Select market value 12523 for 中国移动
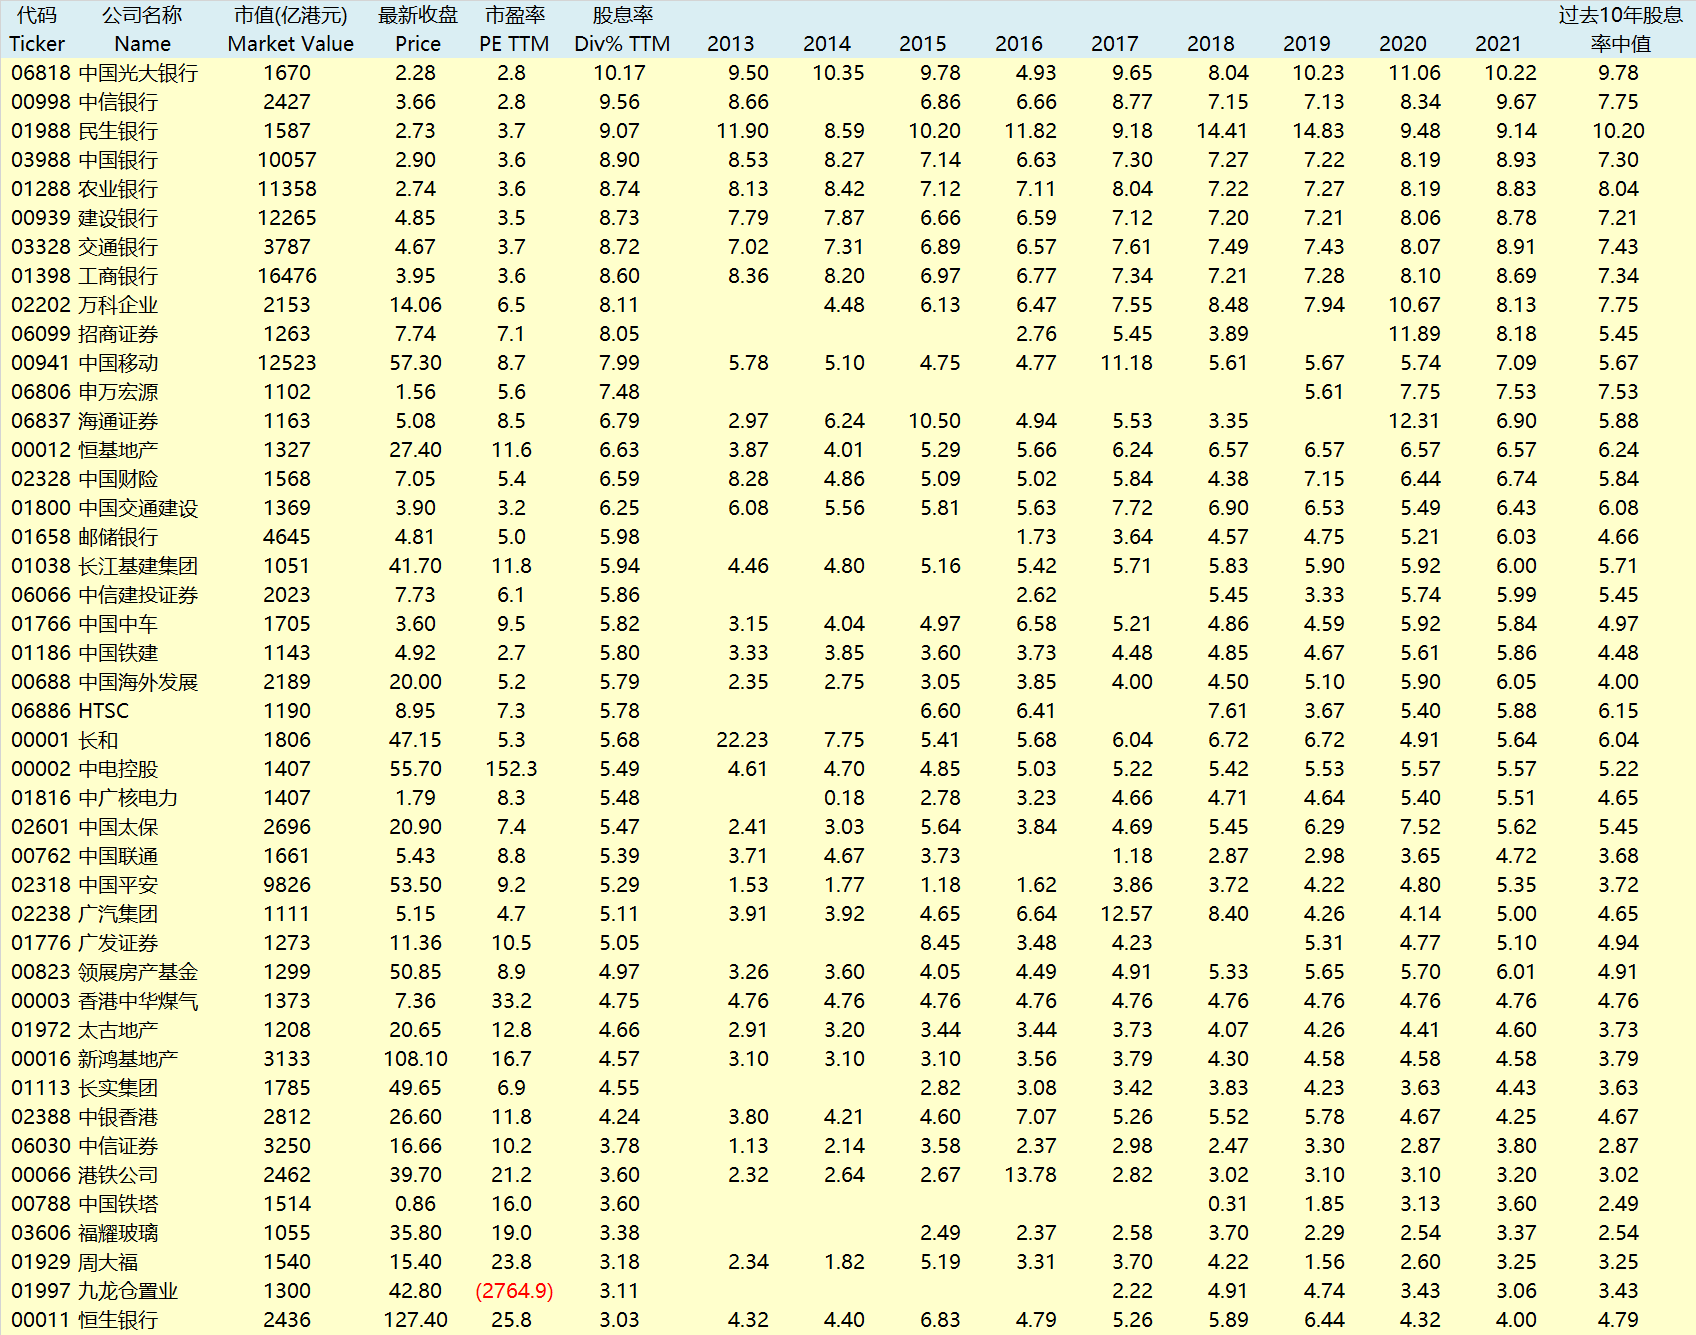1696x1335 pixels. coord(287,363)
